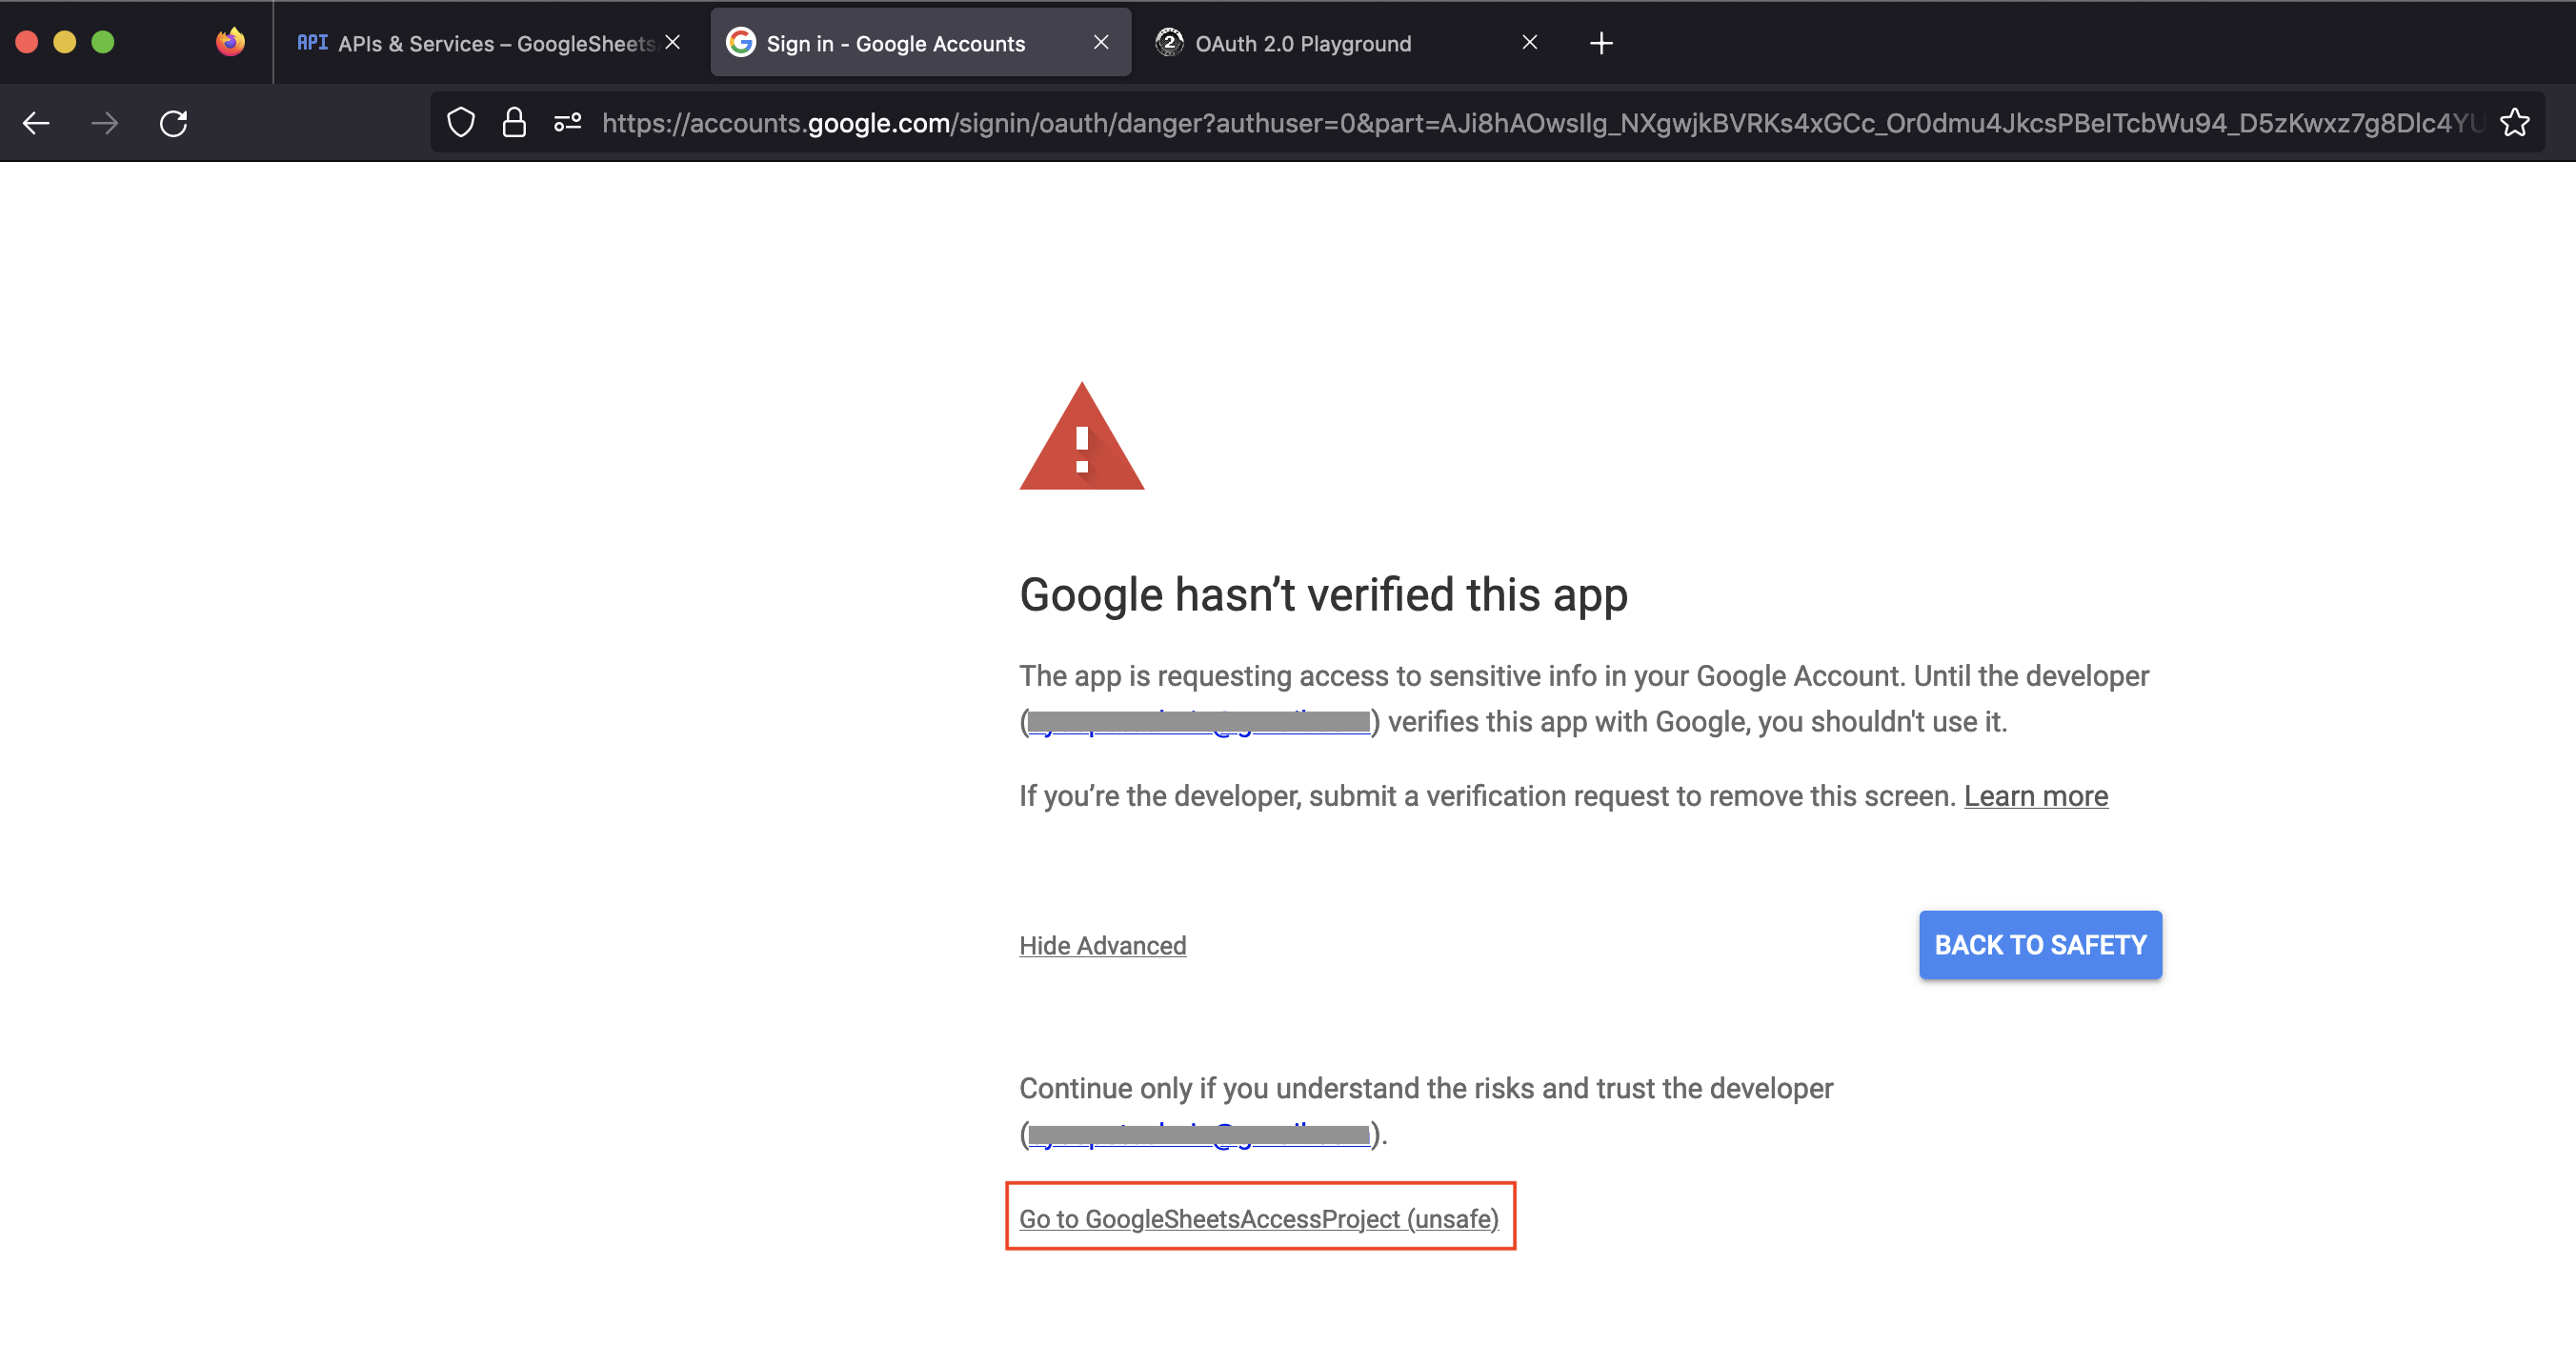The image size is (2576, 1345).
Task: Bookmark this page with the star icon
Action: (x=2514, y=122)
